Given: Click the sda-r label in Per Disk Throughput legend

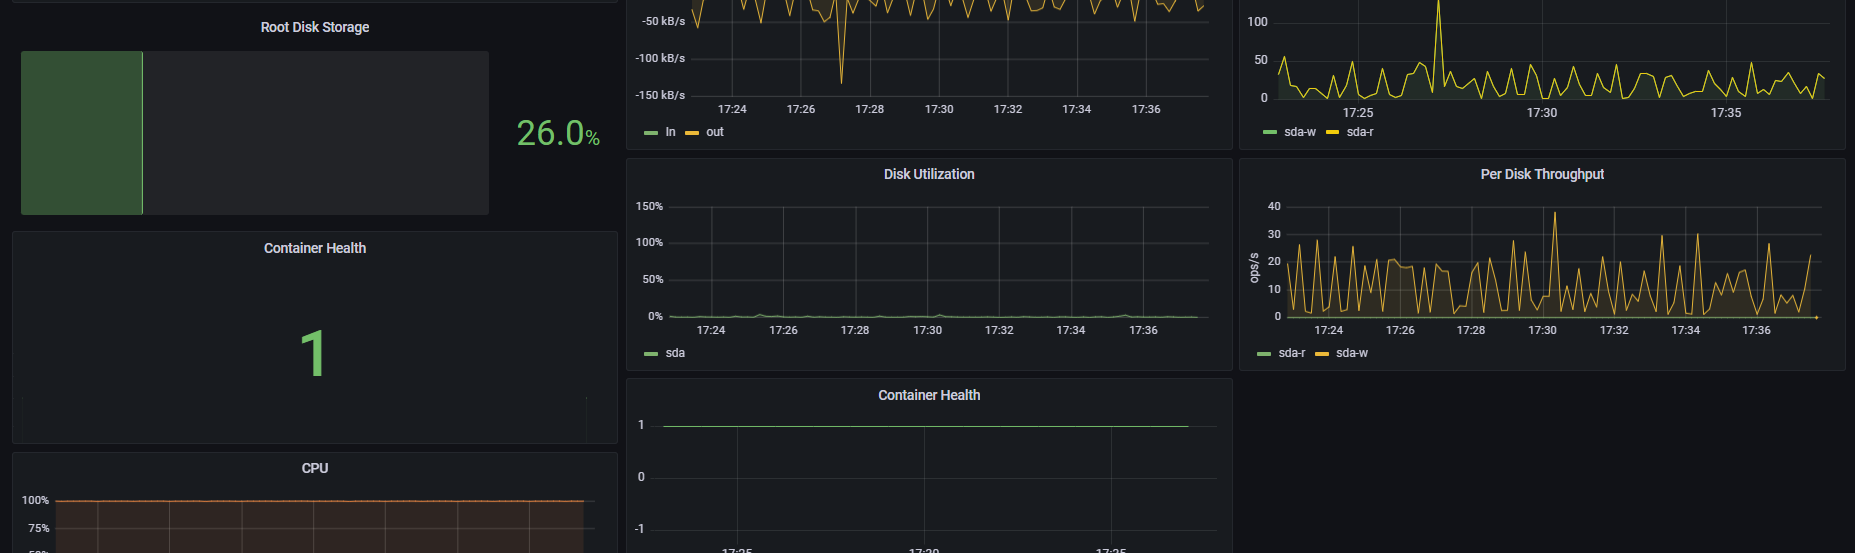Looking at the screenshot, I should pos(1291,353).
